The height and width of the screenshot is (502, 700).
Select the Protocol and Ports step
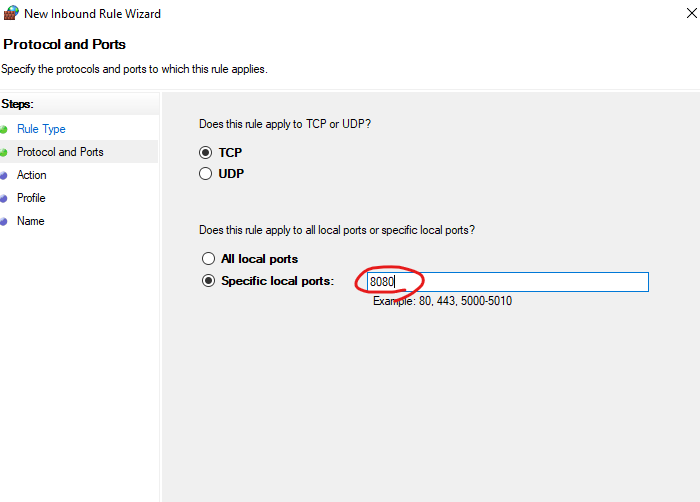coord(60,152)
